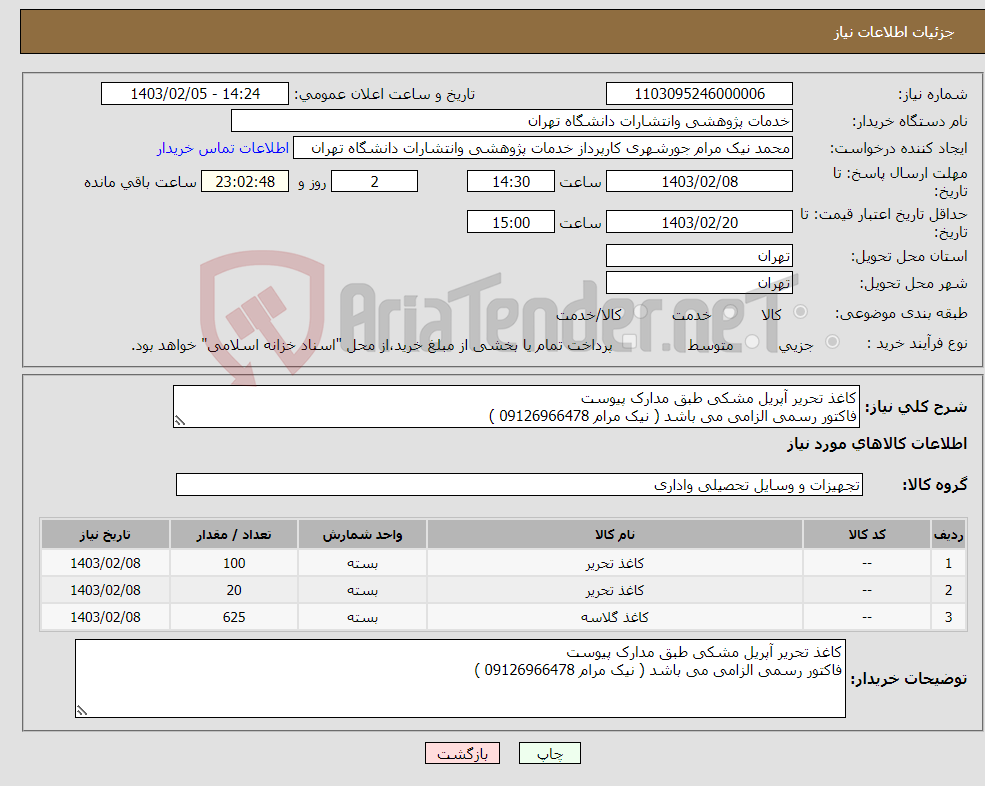Screen dimensions: 985x786
Task: Click the price validity date 1403/02/20 field
Action: click(699, 222)
